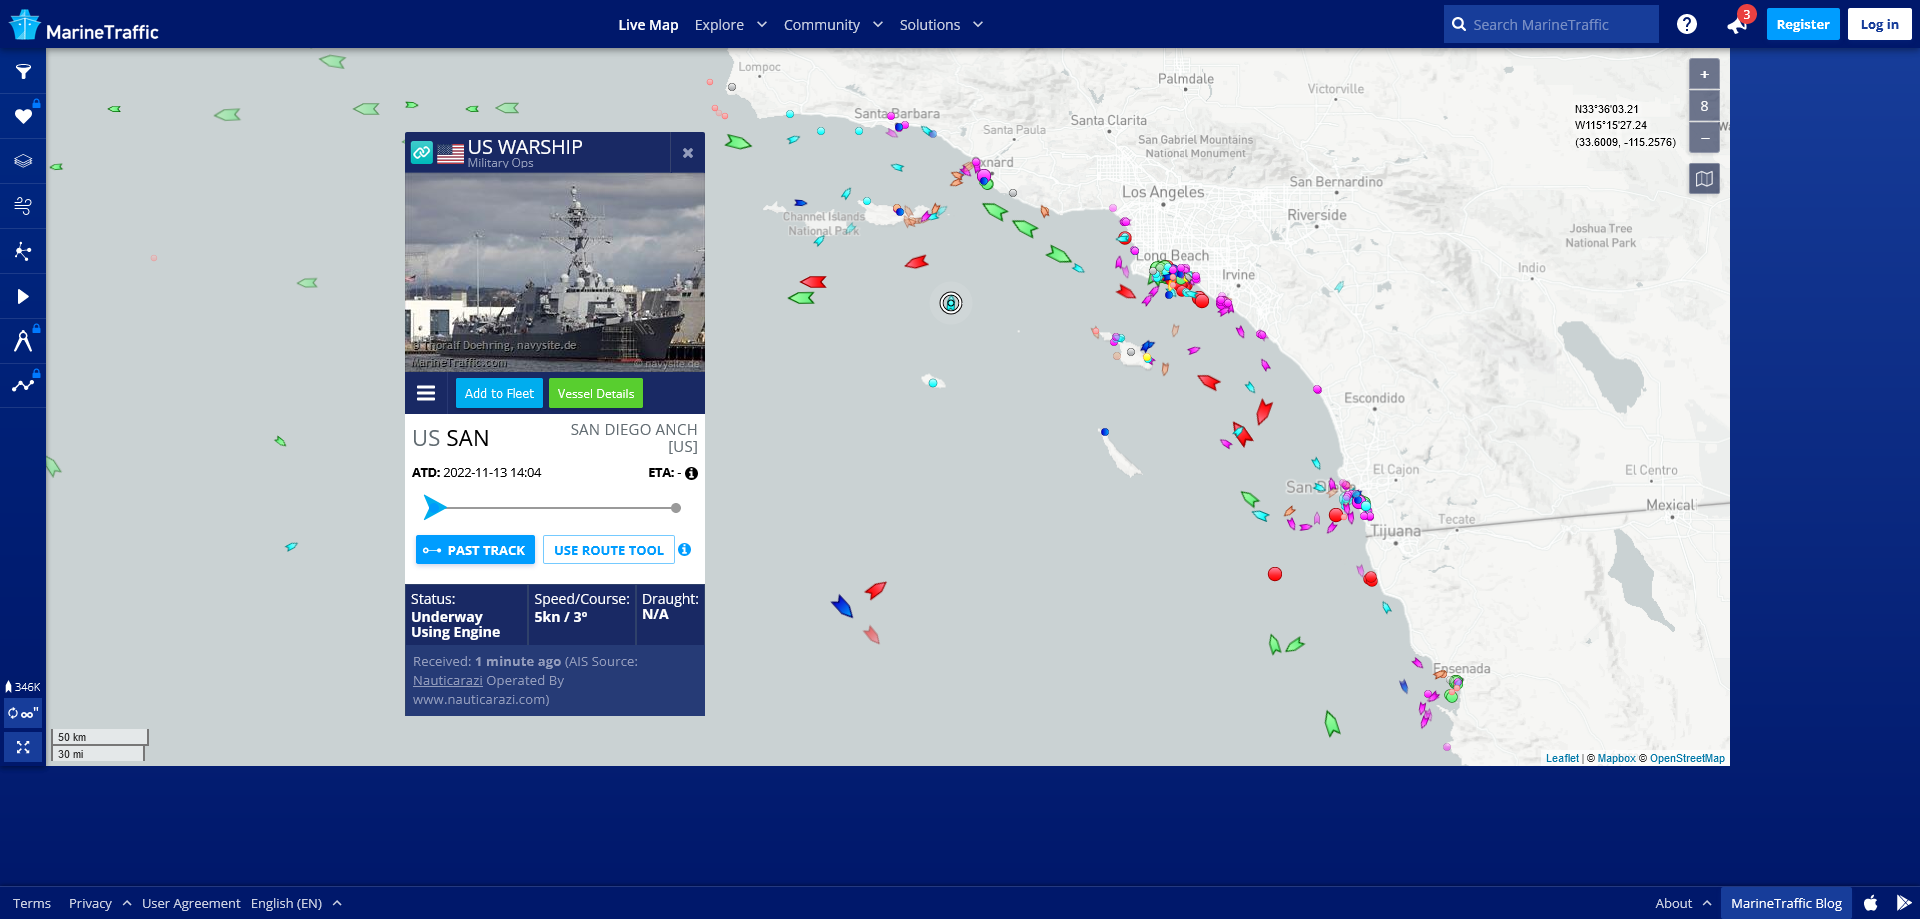Click Vessel Details button

click(596, 393)
